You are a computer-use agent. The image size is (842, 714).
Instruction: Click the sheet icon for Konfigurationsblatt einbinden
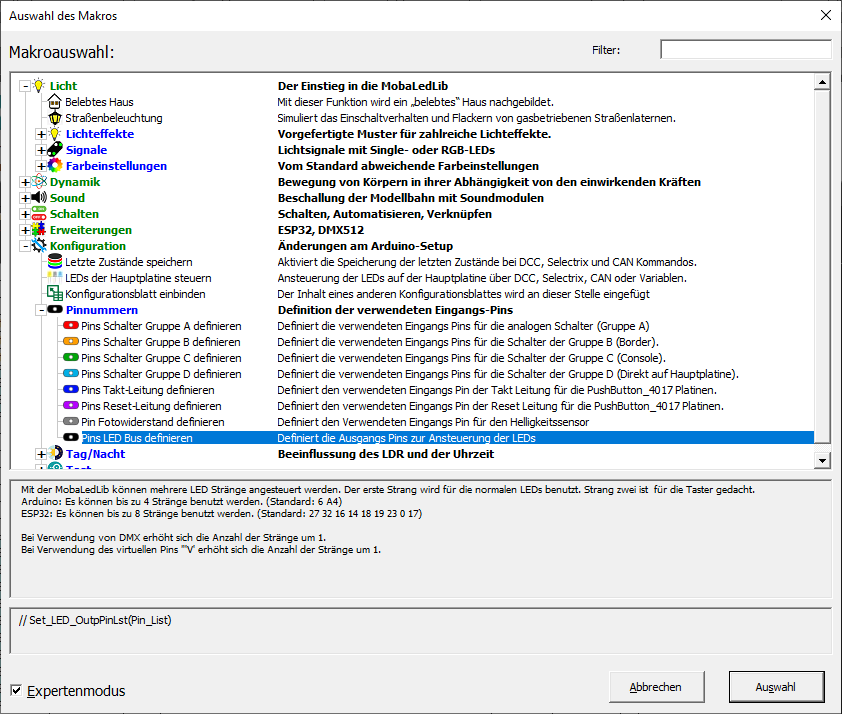[x=55, y=294]
